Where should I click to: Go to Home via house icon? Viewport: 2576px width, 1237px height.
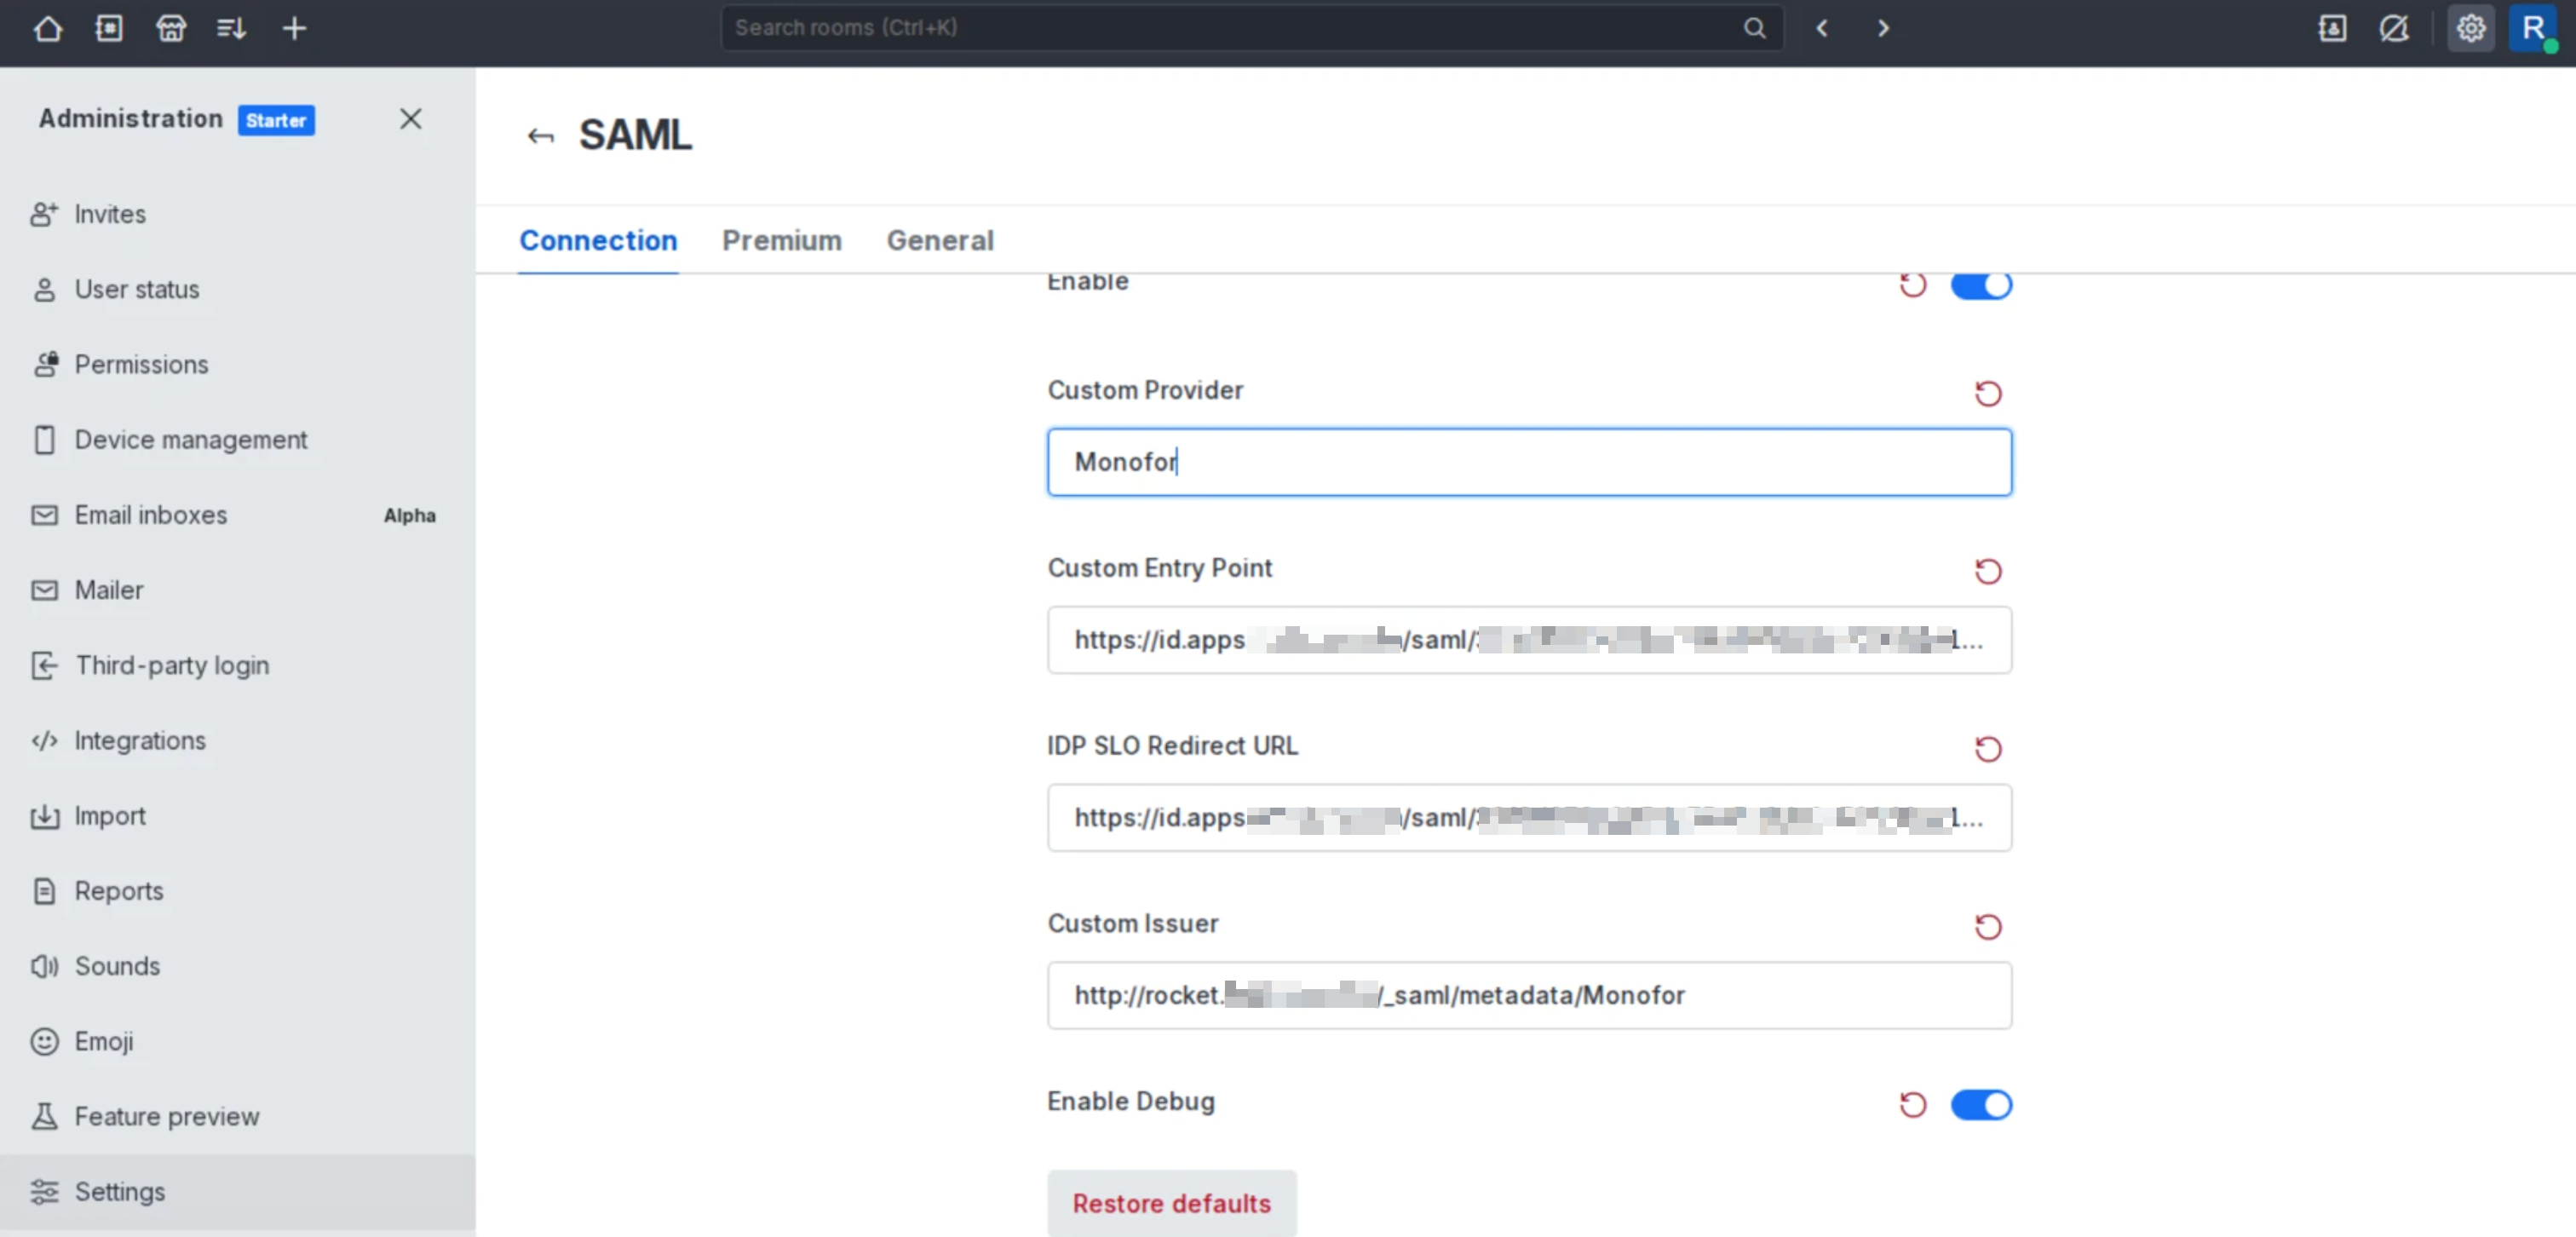[x=47, y=28]
